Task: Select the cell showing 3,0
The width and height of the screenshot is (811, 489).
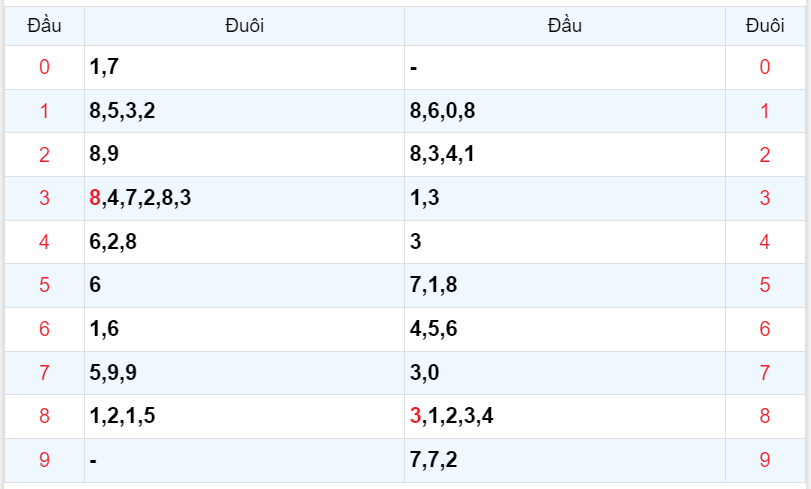Action: (x=425, y=373)
